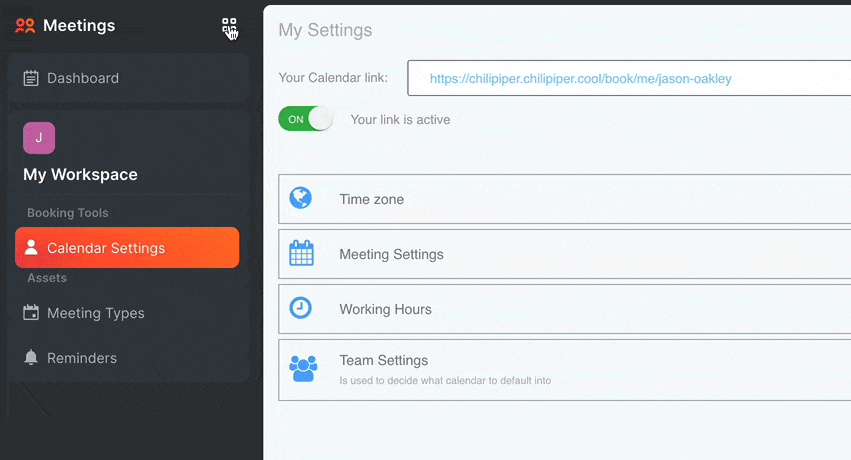Open the app switcher grid icon

click(x=229, y=26)
